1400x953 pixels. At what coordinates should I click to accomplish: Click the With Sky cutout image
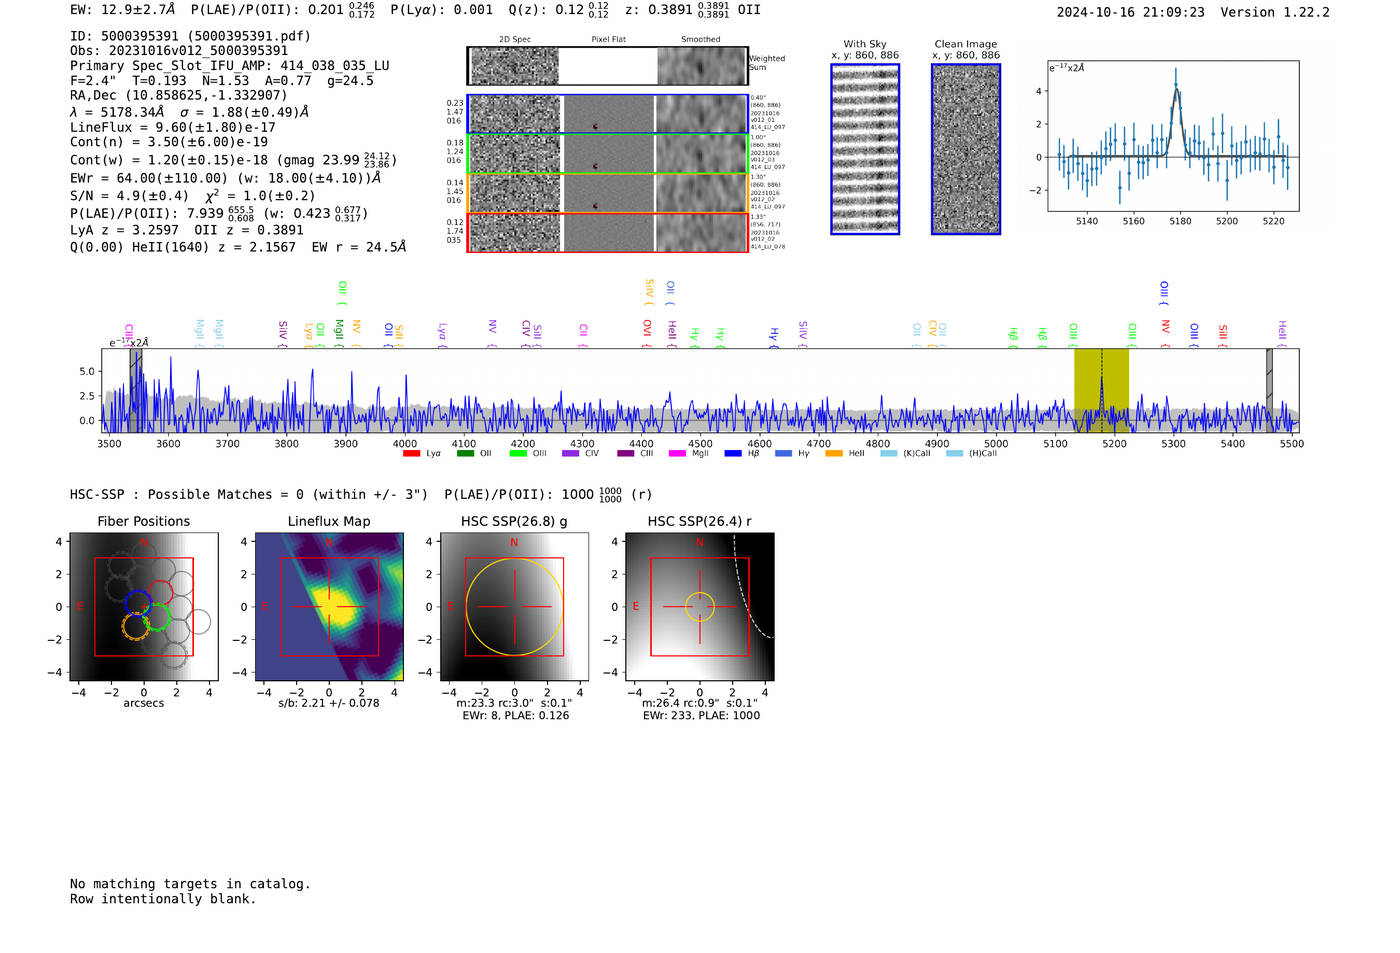click(x=865, y=149)
